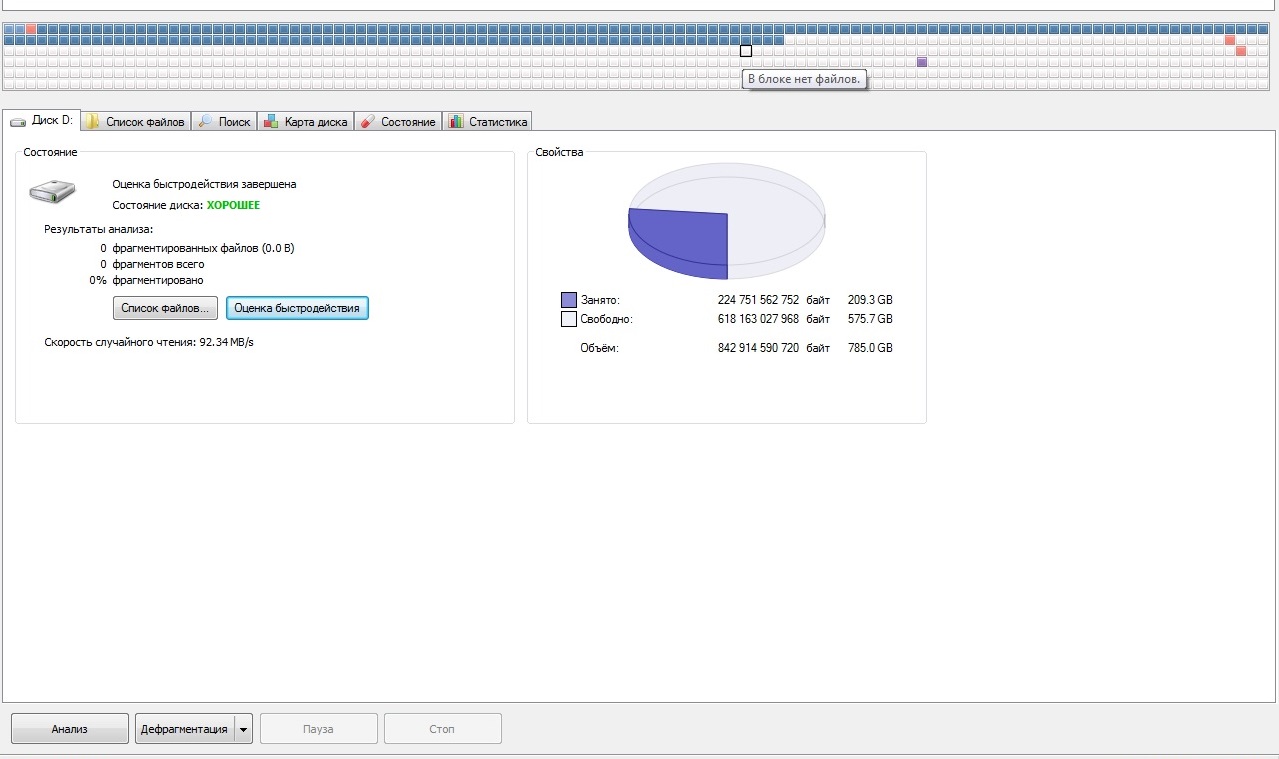Screen dimensions: 1279x759
Task: Select the purple block in the disk map
Action: click(x=922, y=62)
